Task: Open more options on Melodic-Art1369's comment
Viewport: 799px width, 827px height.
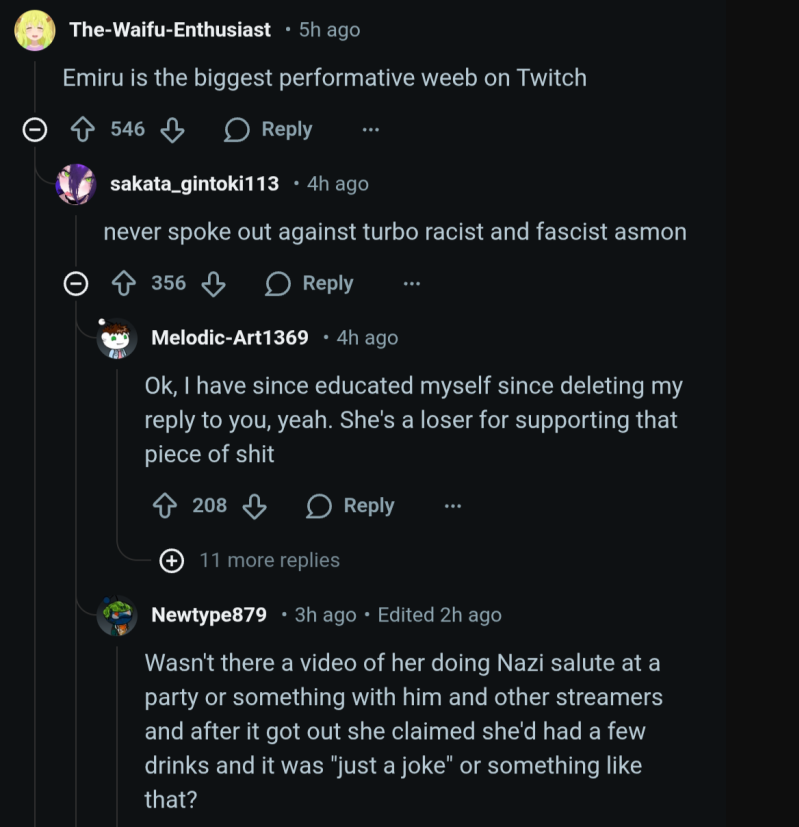Action: (x=453, y=506)
